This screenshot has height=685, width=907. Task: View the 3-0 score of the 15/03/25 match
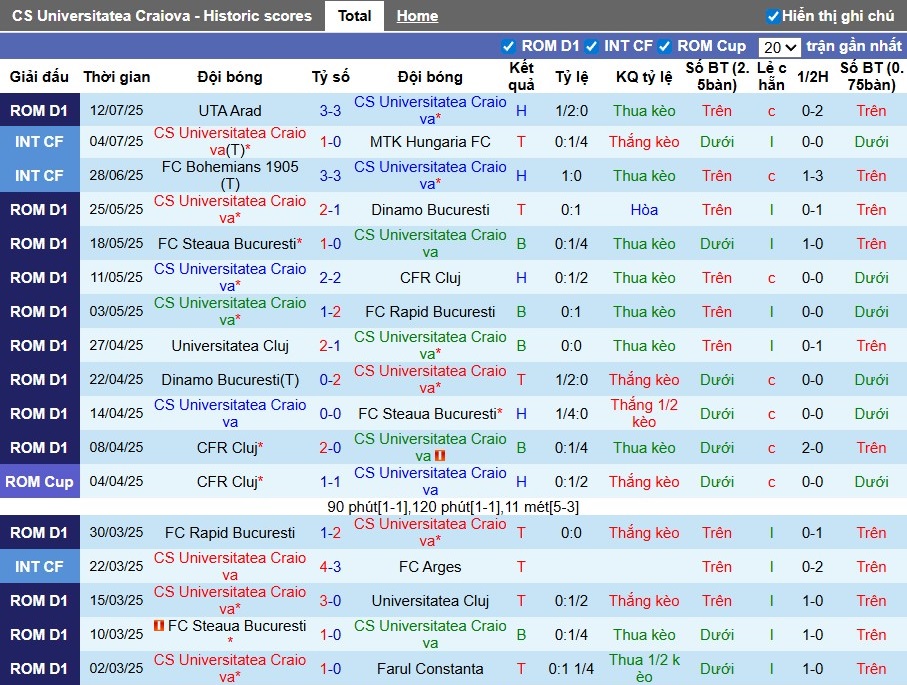pyautogui.click(x=330, y=601)
